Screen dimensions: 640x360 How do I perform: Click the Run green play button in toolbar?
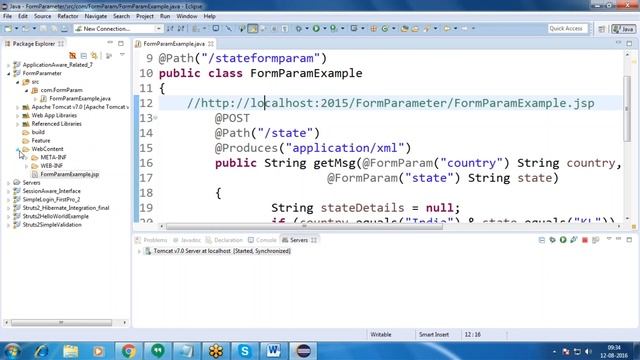(x=316, y=29)
